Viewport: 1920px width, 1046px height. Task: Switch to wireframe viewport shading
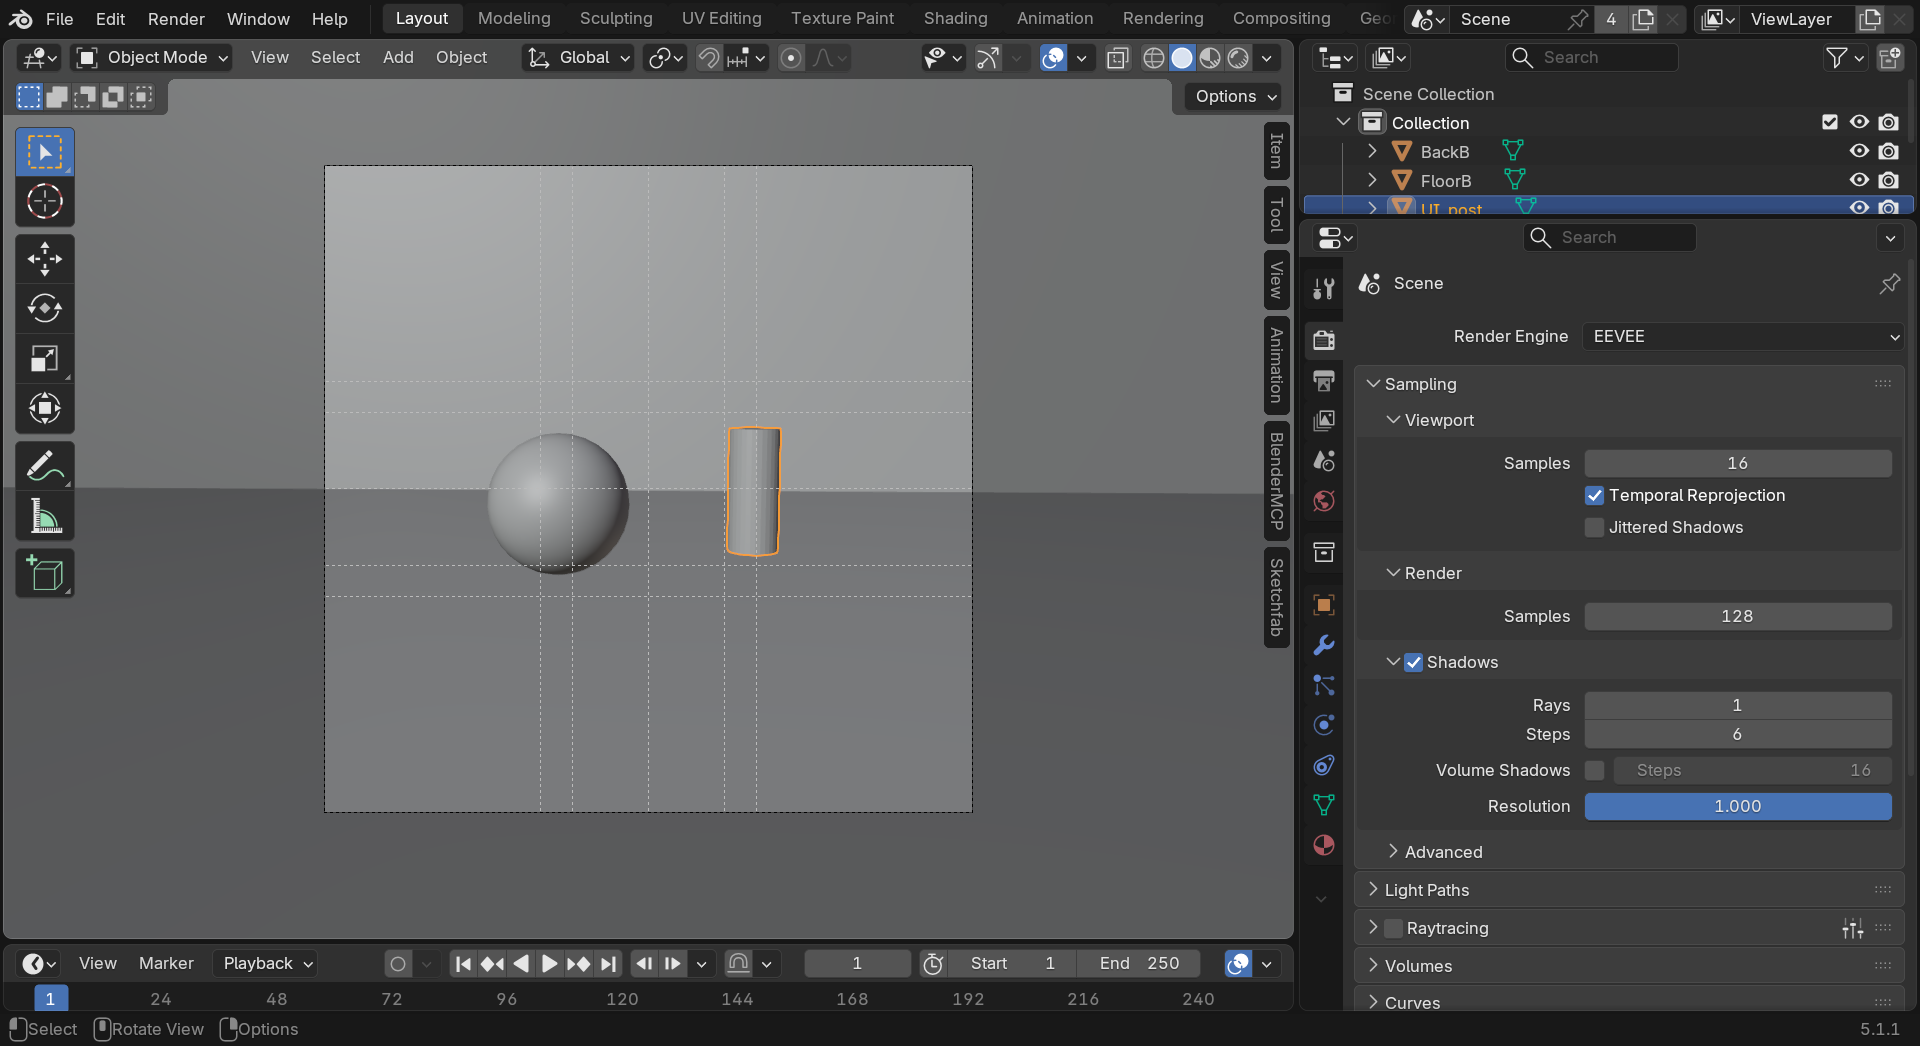1154,58
